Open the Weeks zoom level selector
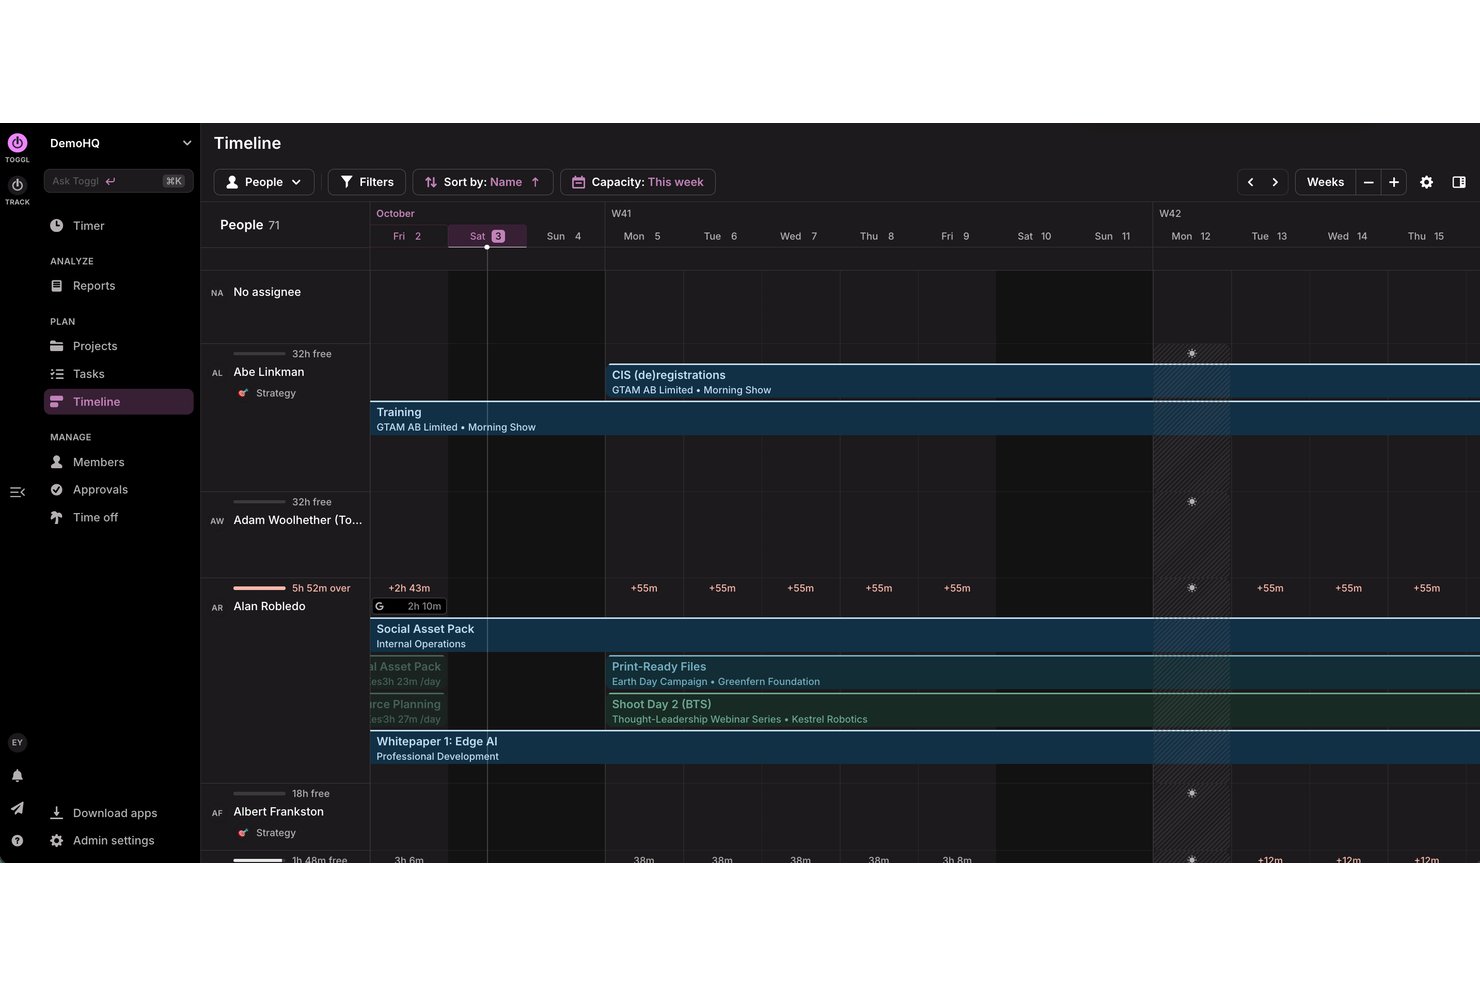 pyautogui.click(x=1325, y=182)
